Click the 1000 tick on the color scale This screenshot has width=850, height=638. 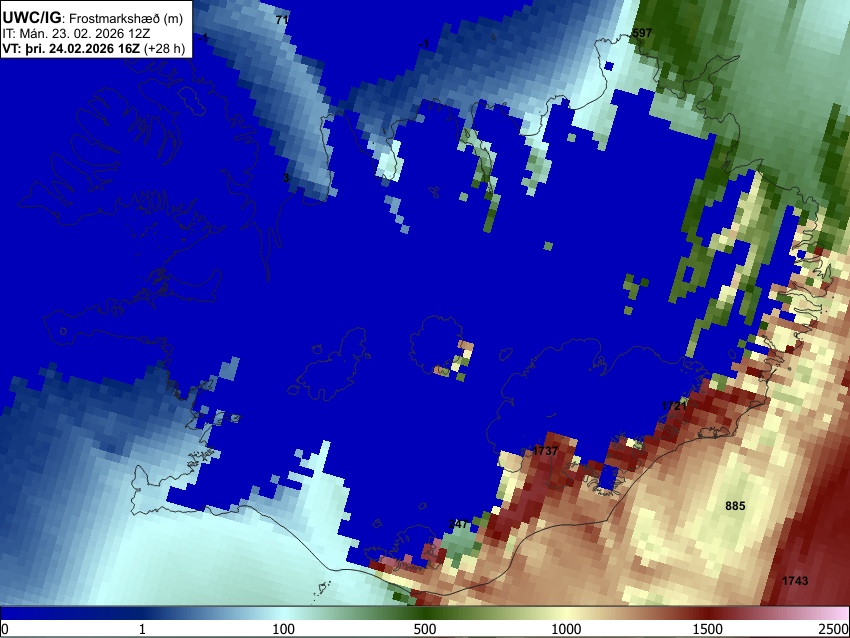(x=566, y=629)
